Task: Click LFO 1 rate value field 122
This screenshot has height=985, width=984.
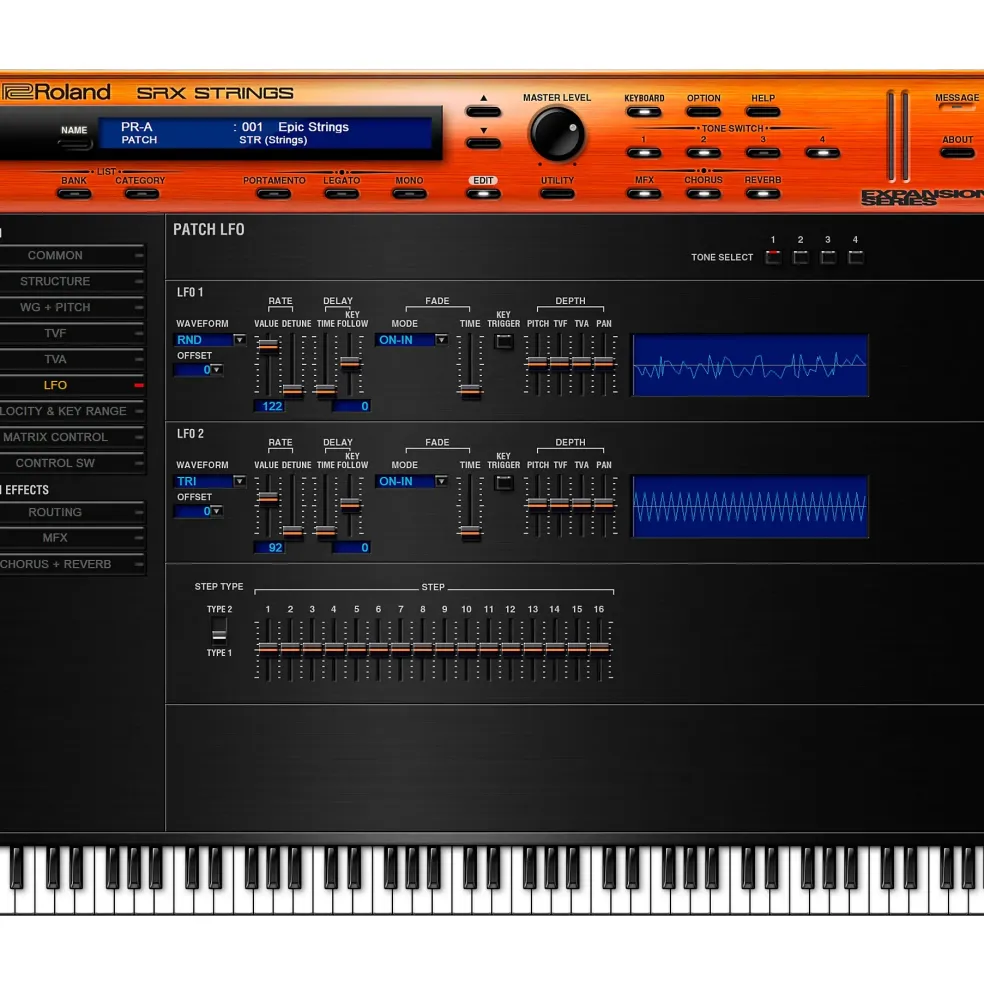Action: (270, 406)
